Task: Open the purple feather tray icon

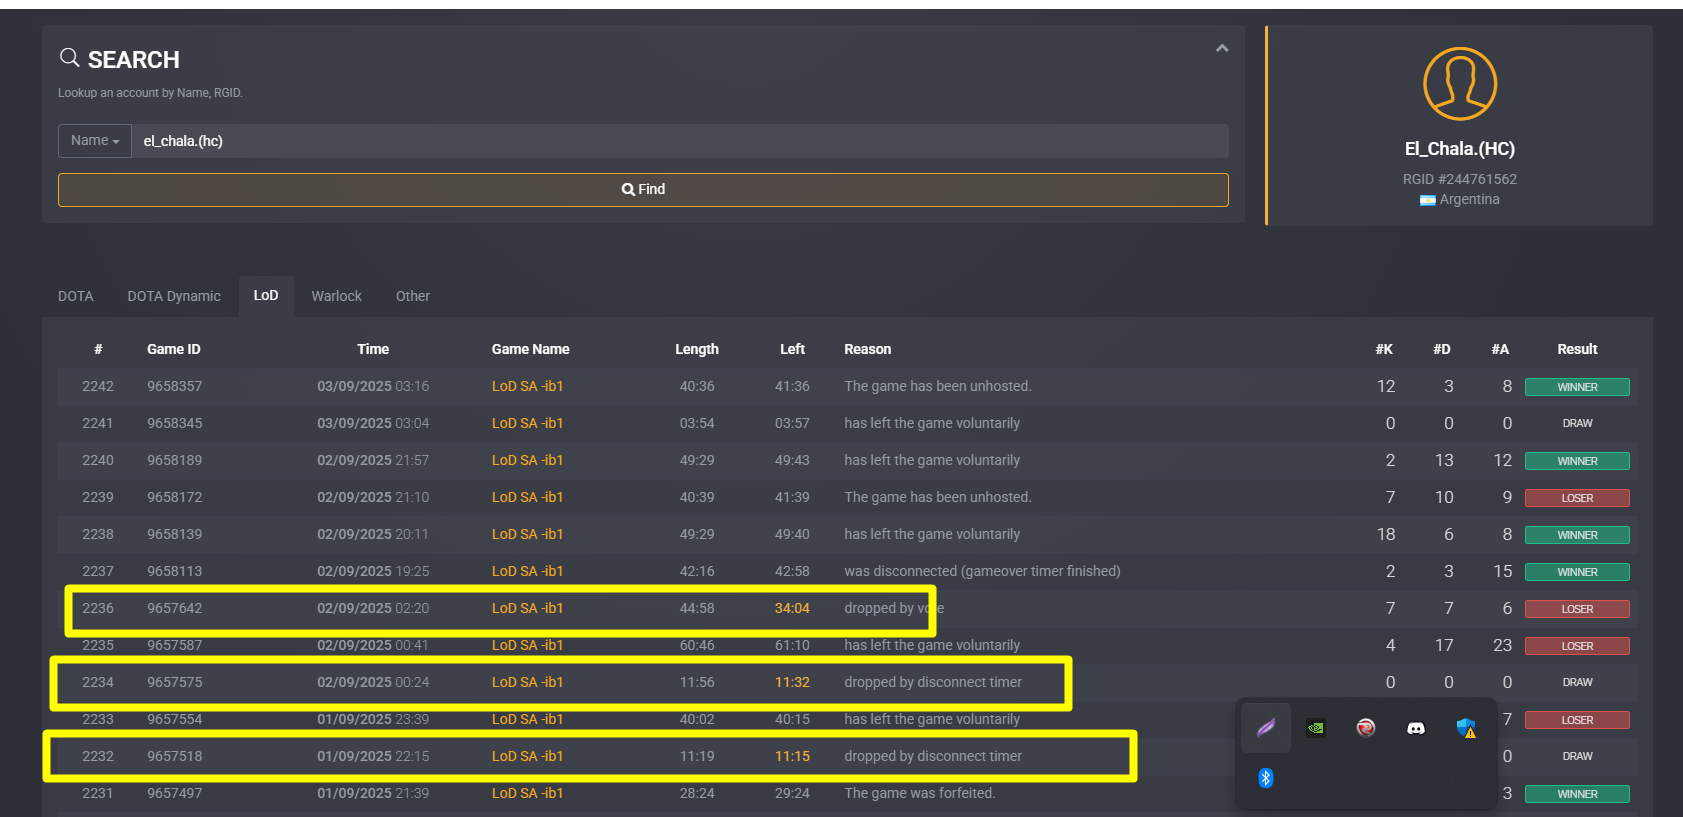Action: pos(1266,728)
